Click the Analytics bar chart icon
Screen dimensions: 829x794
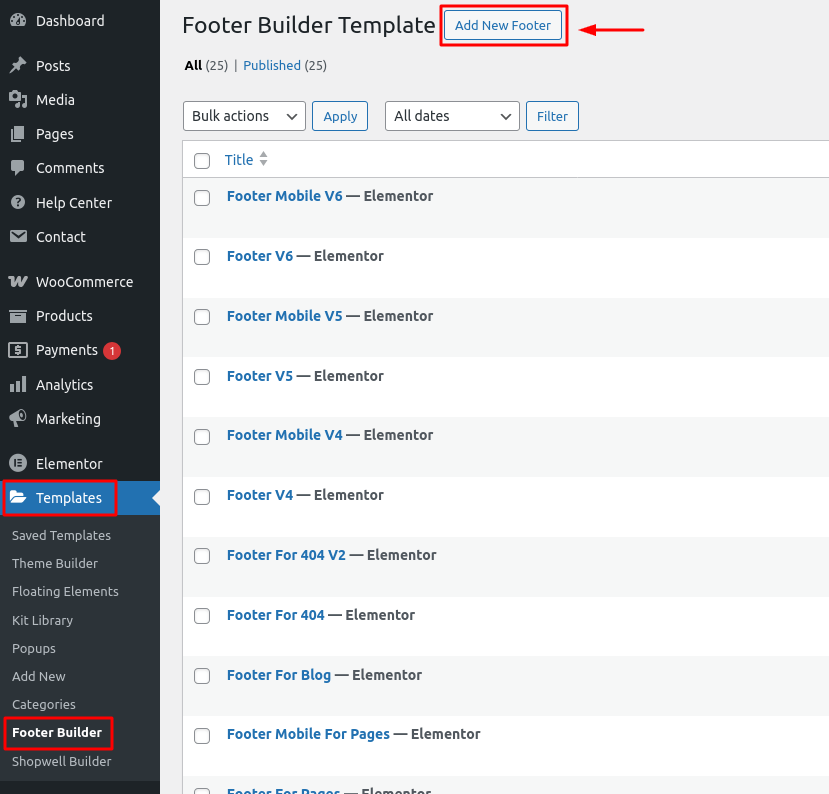[x=18, y=385]
